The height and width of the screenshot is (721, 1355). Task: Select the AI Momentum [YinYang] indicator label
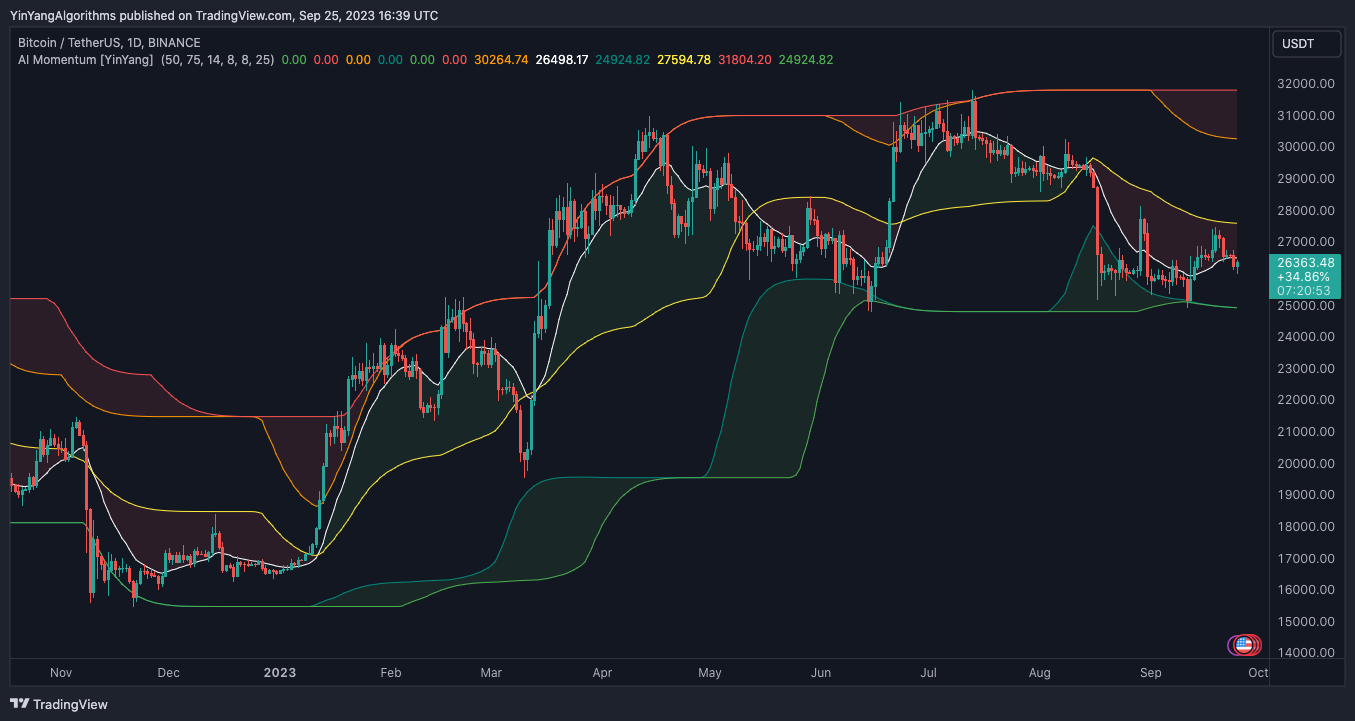[x=86, y=60]
